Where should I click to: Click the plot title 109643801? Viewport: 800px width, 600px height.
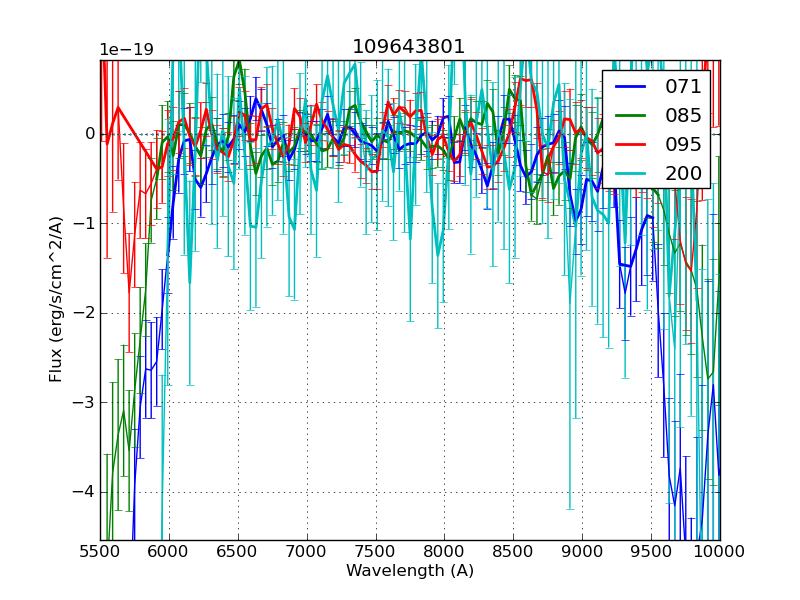409,47
